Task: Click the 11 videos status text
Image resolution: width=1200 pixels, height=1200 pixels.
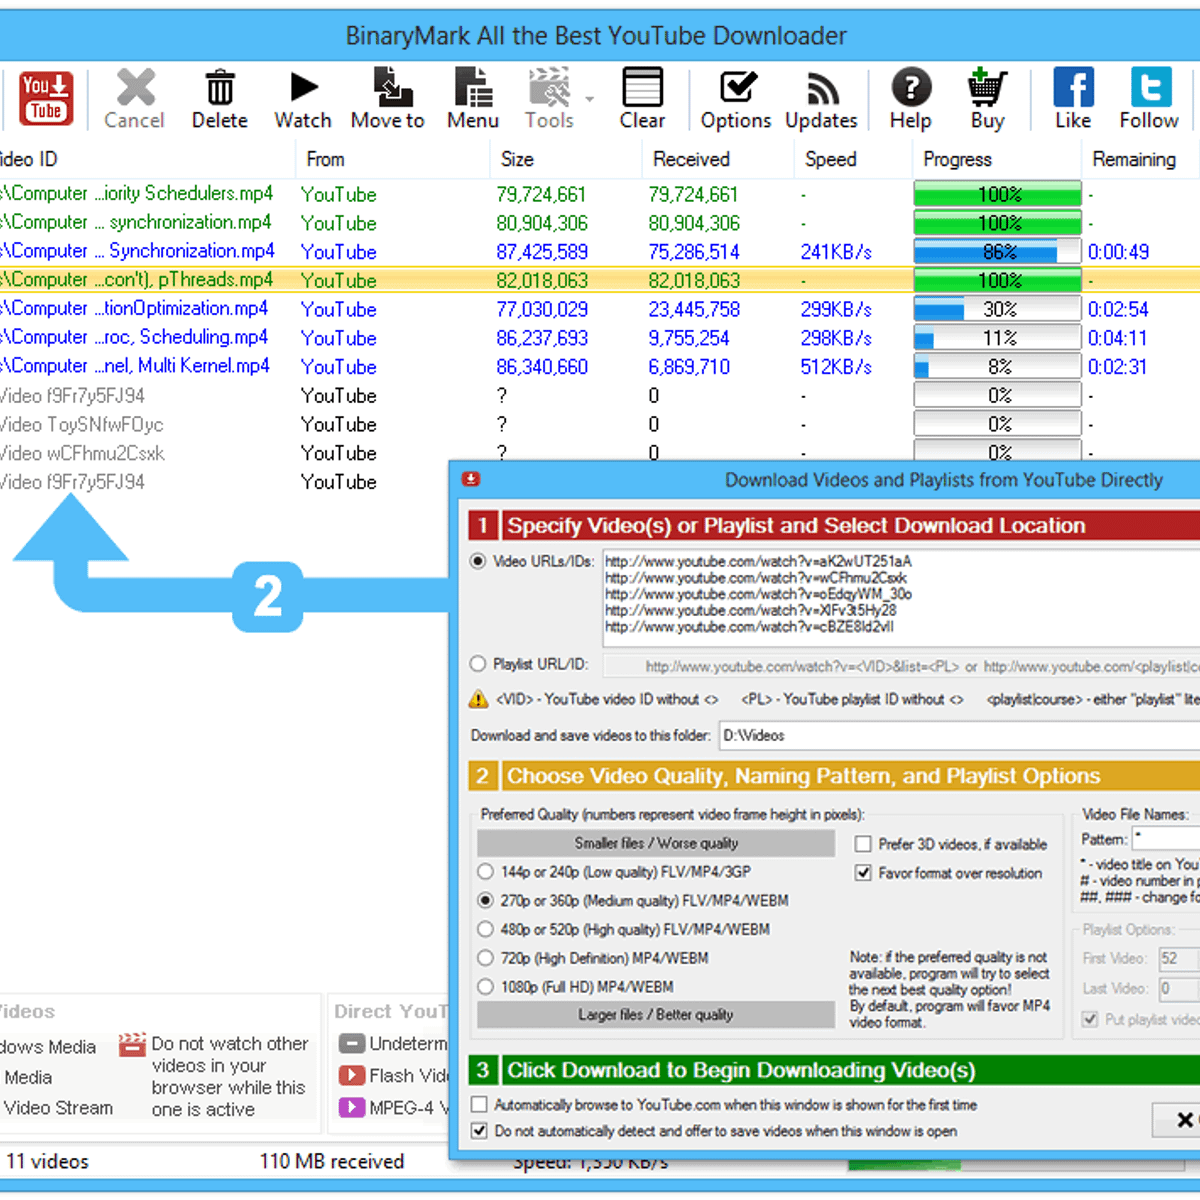Action: (x=47, y=1161)
